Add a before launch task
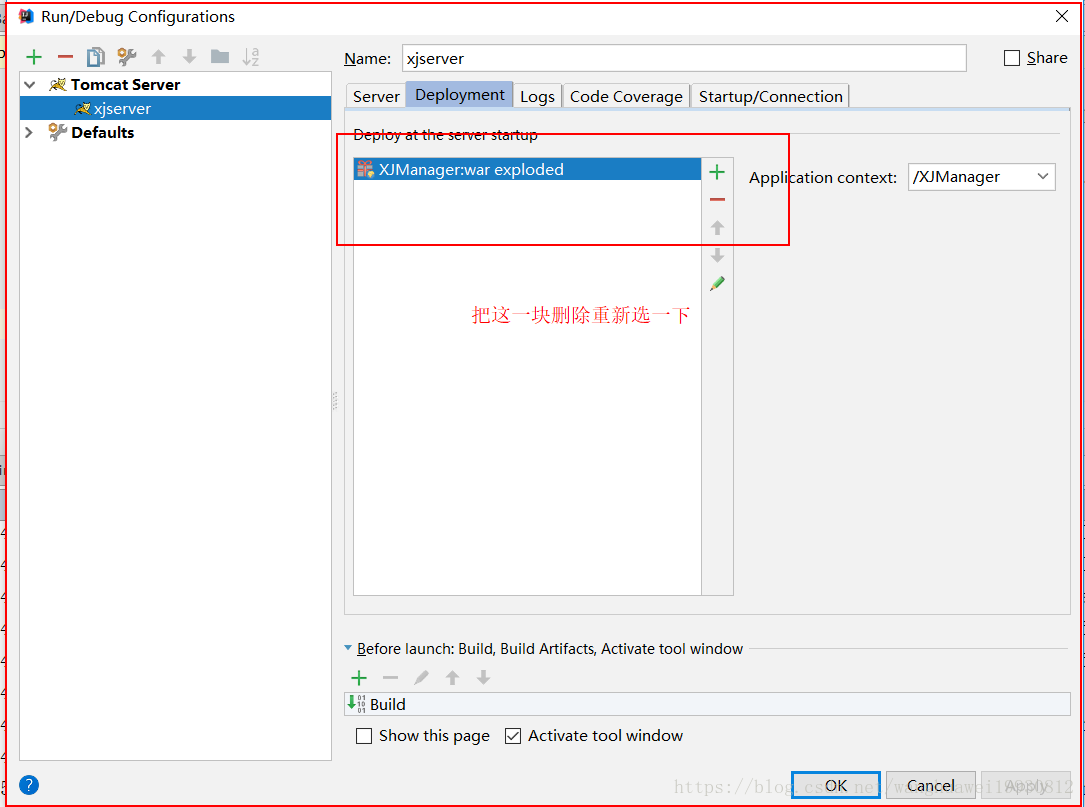Viewport: 1085px width, 807px height. pyautogui.click(x=359, y=678)
